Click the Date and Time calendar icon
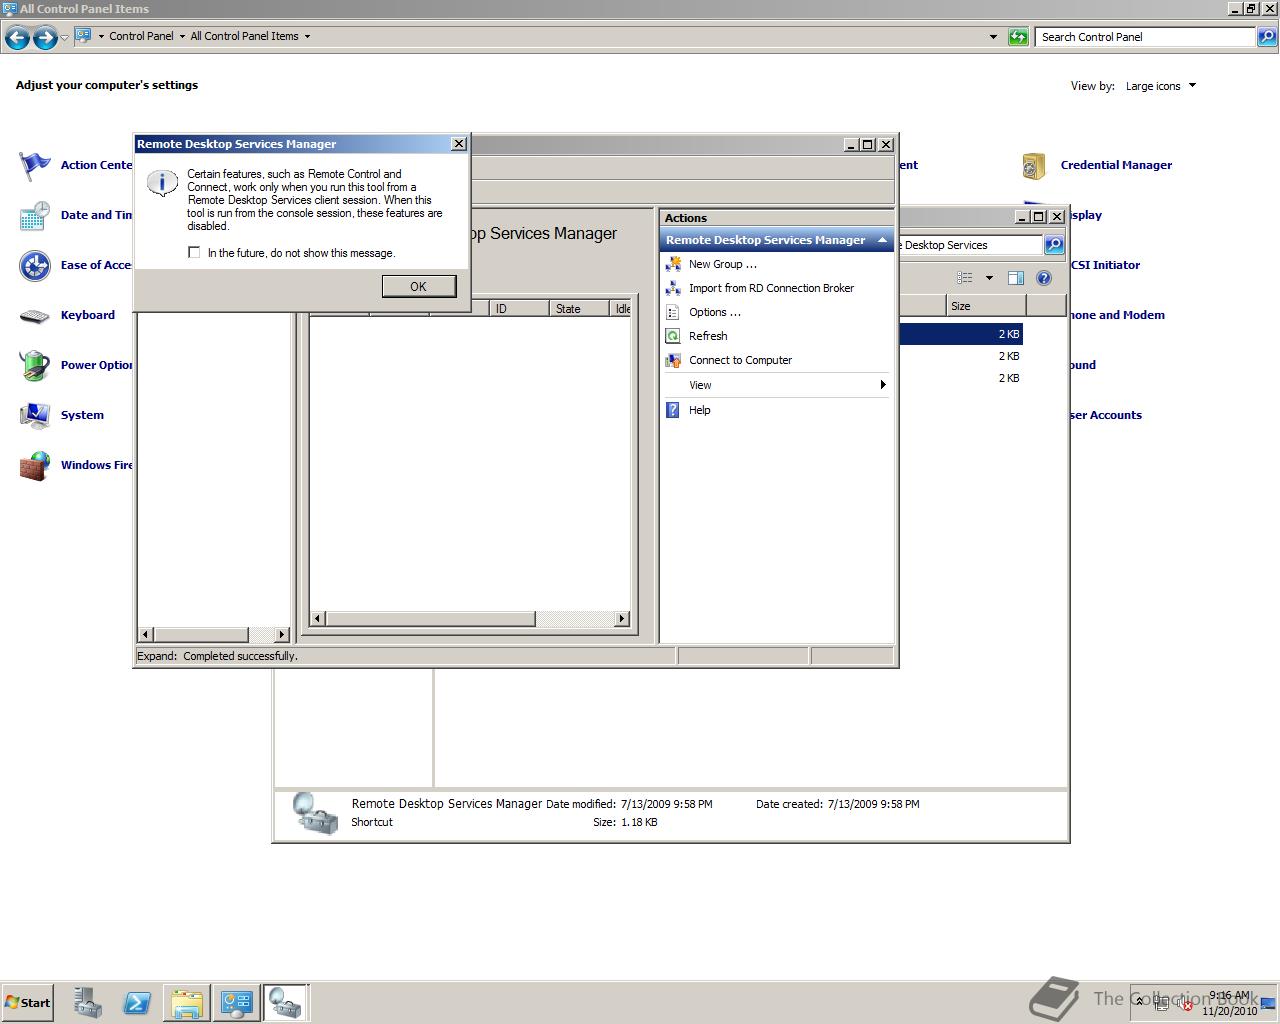 pyautogui.click(x=35, y=215)
